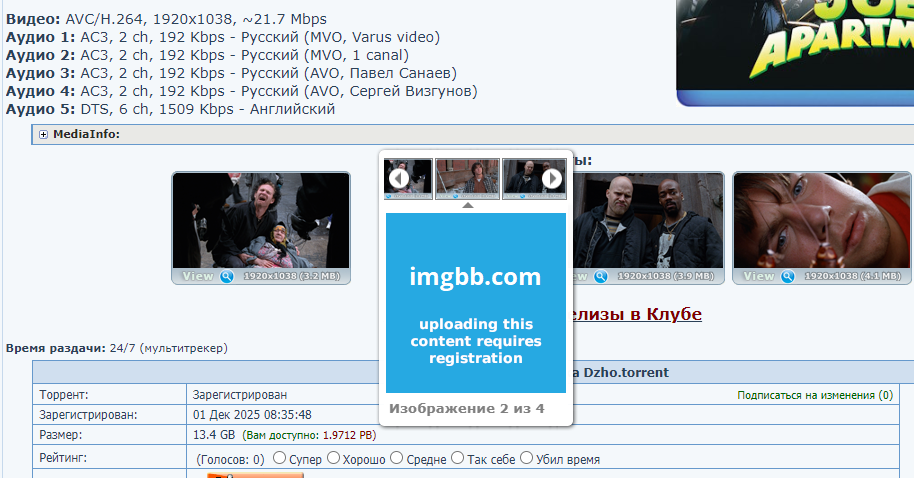This screenshot has width=914, height=478.
Task: Click View label under the 3.2 MB screenshot
Action: (x=198, y=276)
